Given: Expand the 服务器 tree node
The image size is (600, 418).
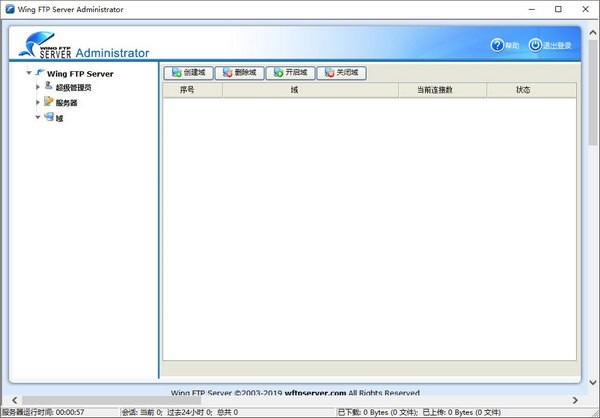Looking at the screenshot, I should (38, 102).
